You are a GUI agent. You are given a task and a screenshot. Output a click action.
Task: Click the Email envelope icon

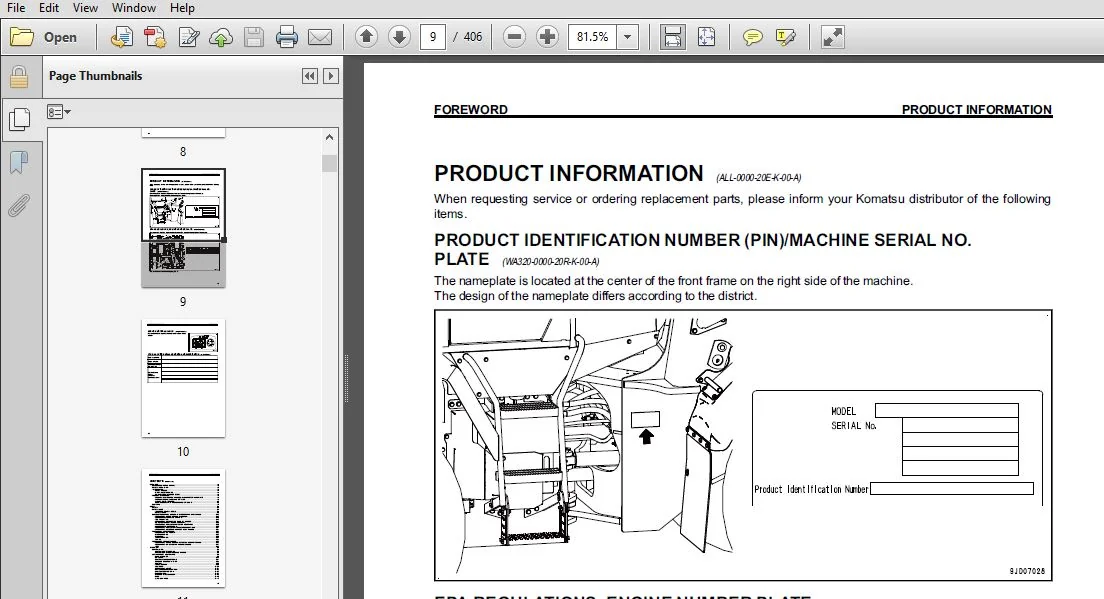320,37
